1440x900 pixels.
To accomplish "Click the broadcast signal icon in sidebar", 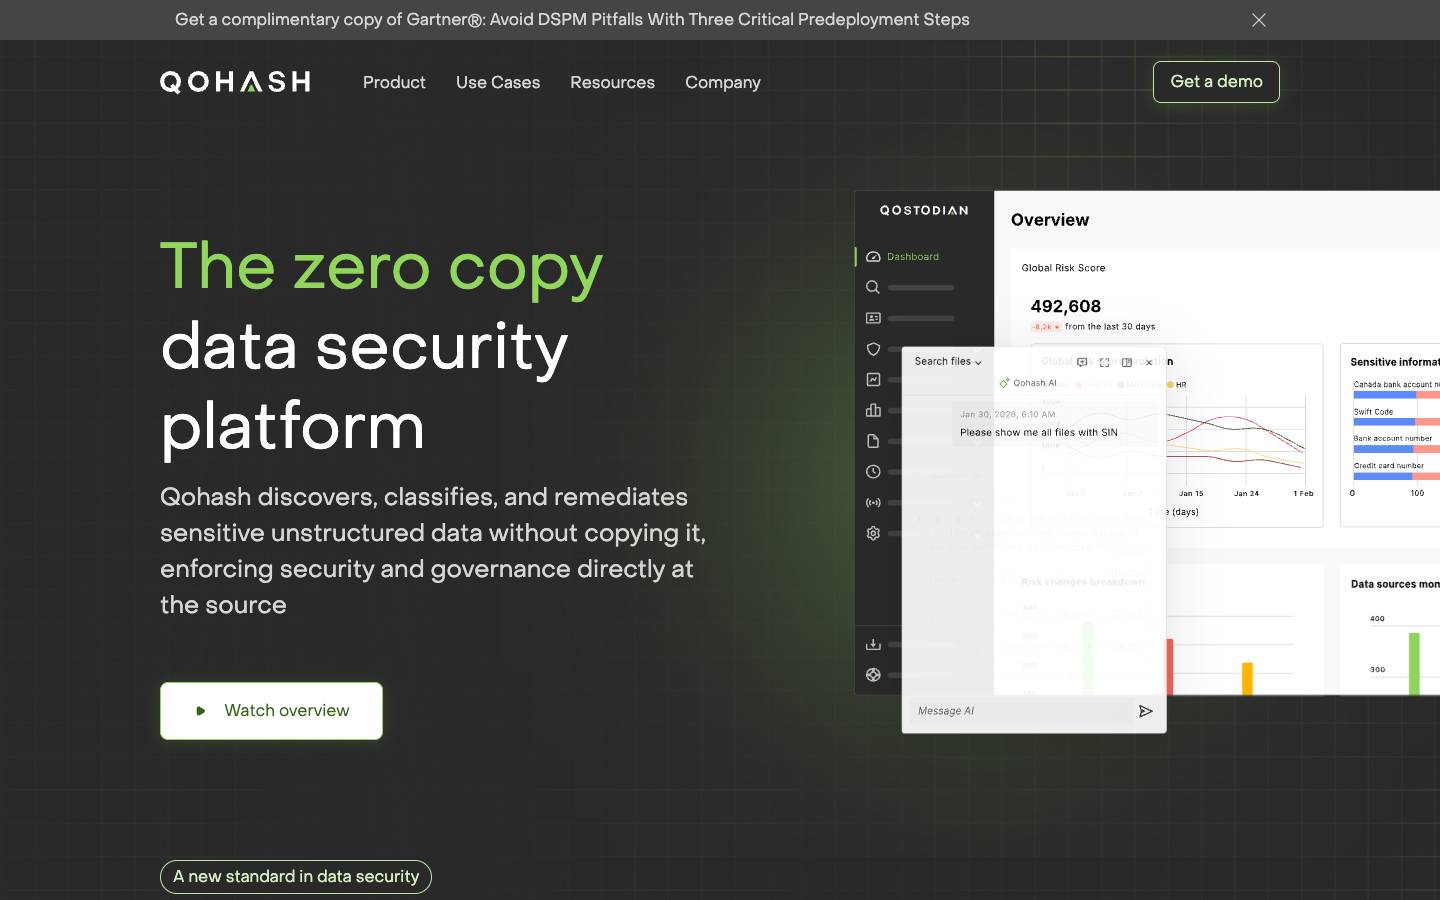I will click(873, 503).
